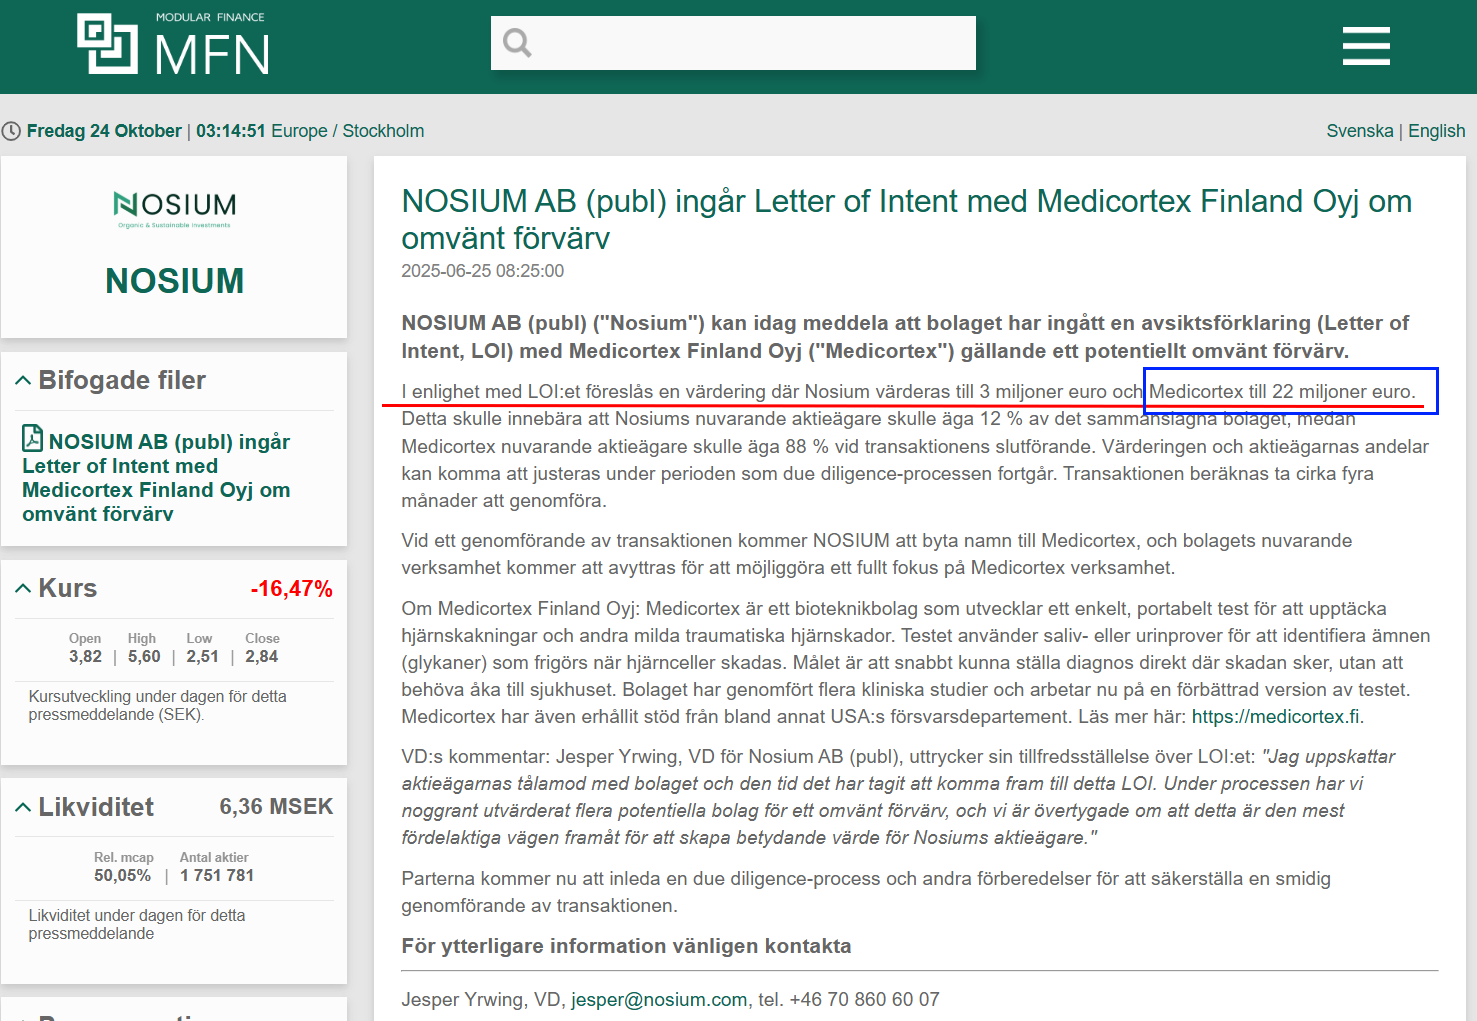Click the Fredag 24 Oktober date text
This screenshot has height=1021, width=1477.
104,131
